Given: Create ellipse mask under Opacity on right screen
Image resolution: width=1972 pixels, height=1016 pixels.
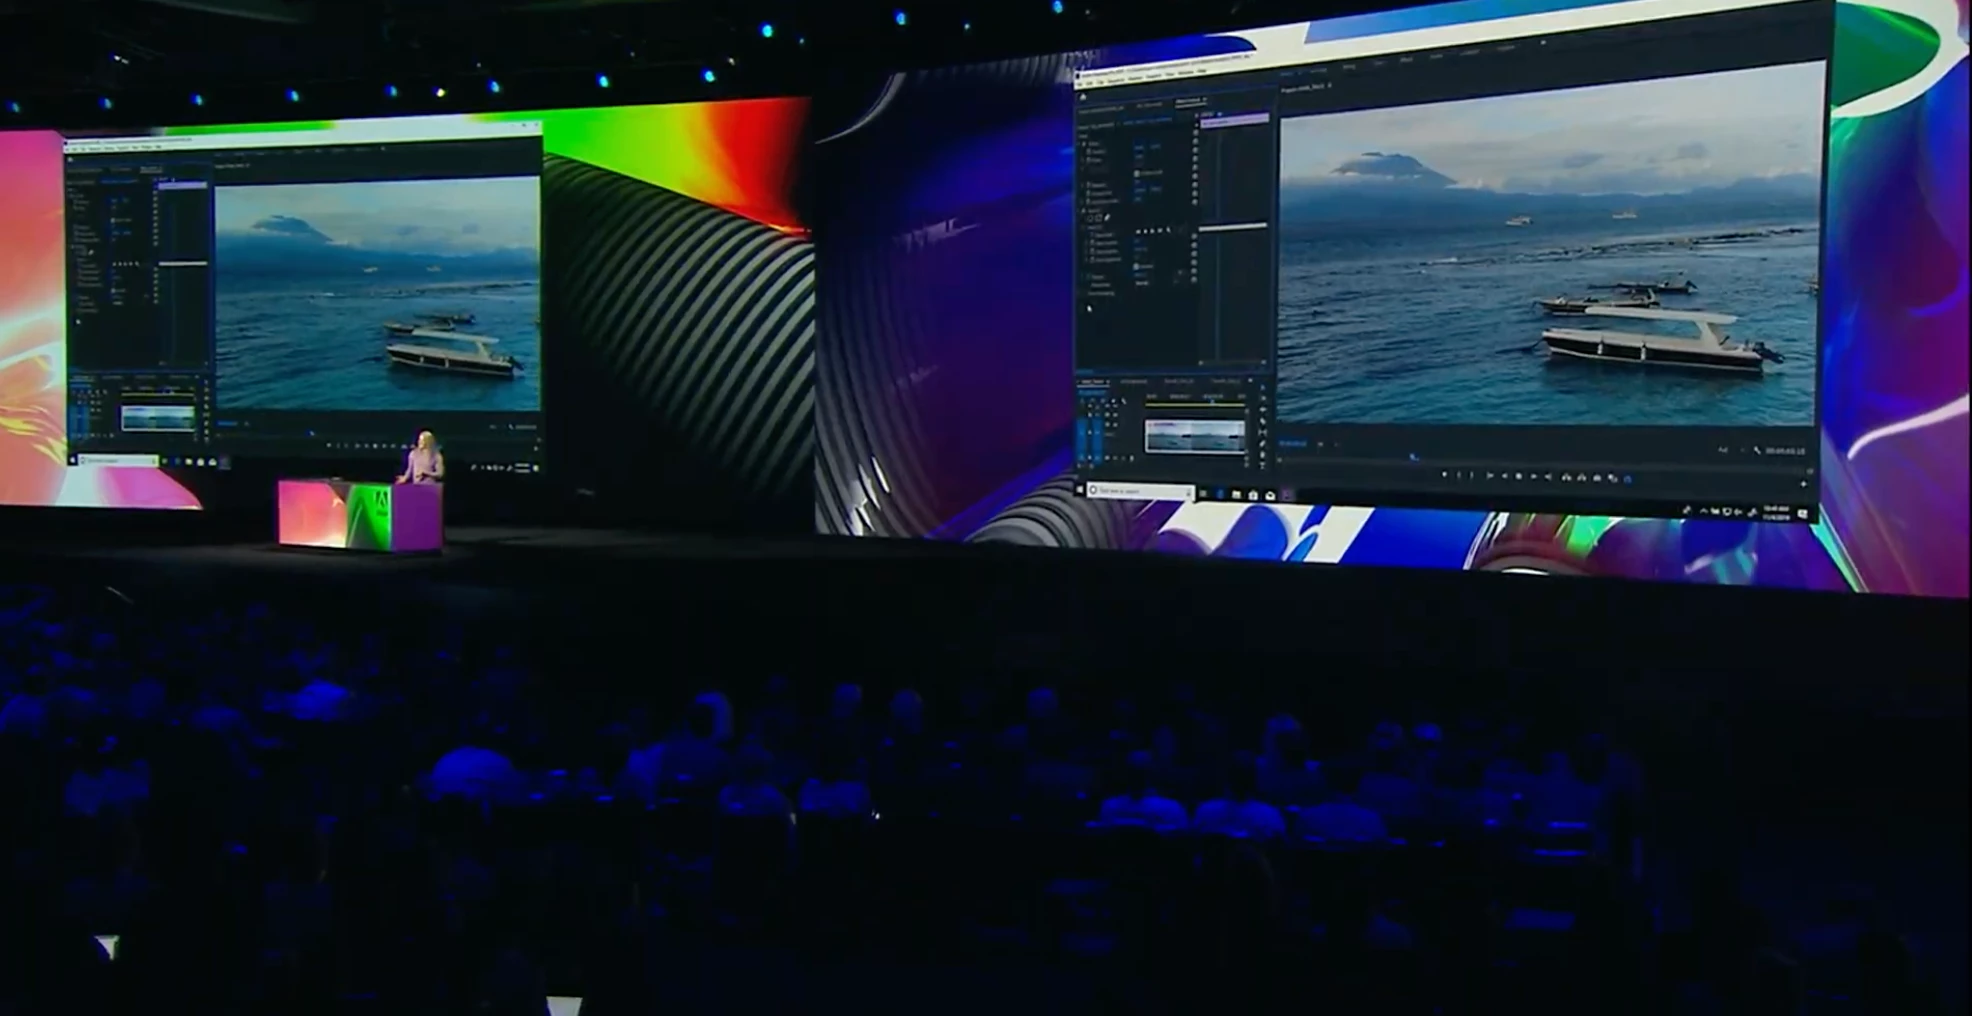Looking at the screenshot, I should click(x=1090, y=218).
